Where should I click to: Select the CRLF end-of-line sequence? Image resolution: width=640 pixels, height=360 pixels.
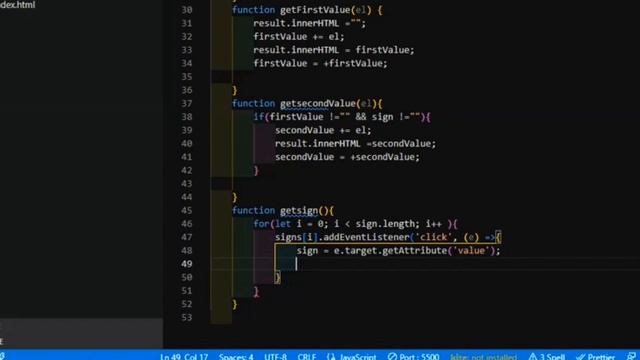click(307, 357)
